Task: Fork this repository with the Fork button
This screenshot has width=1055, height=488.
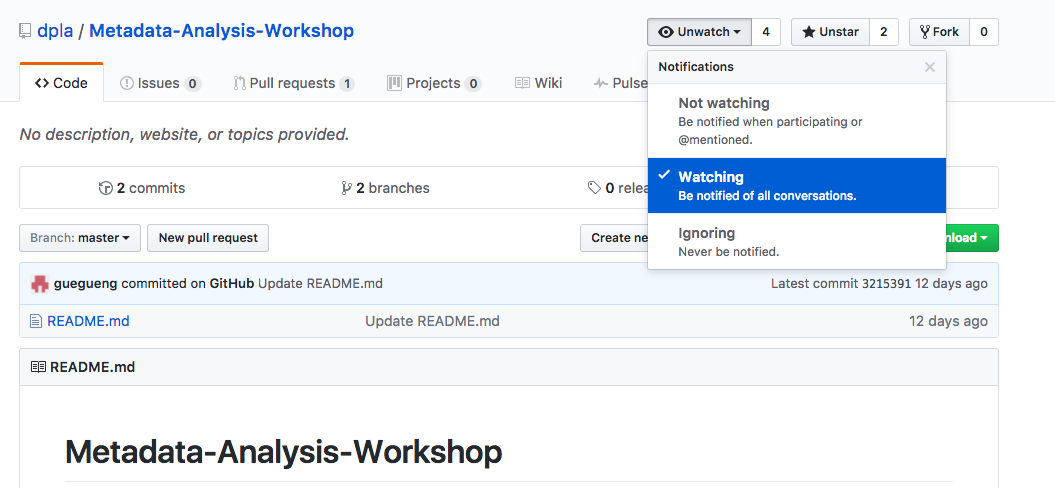Action: pos(939,32)
